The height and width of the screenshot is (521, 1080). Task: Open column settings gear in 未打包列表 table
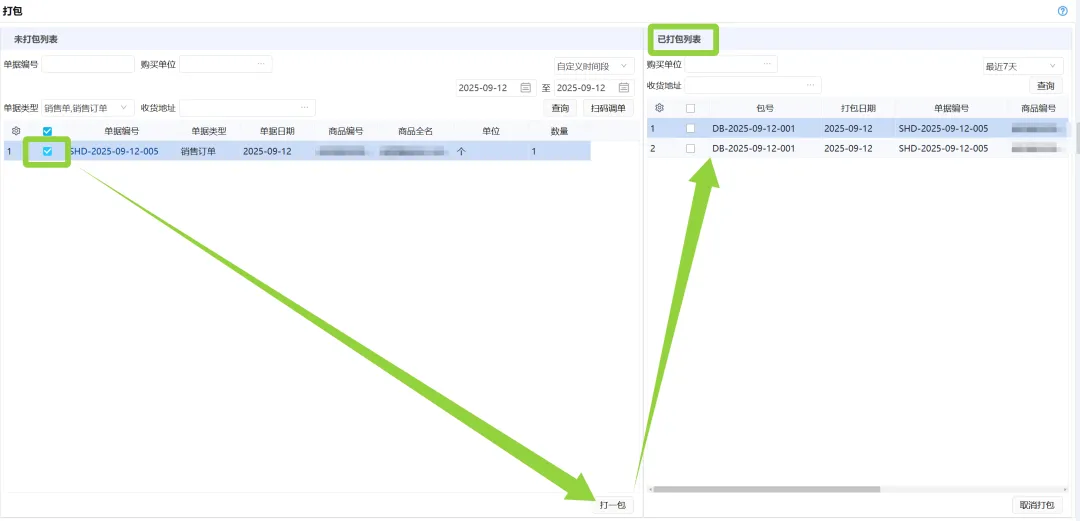16,131
